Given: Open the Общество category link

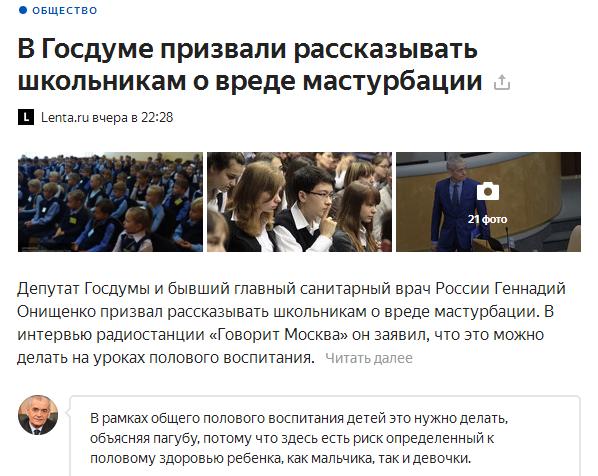Looking at the screenshot, I should pos(64,11).
